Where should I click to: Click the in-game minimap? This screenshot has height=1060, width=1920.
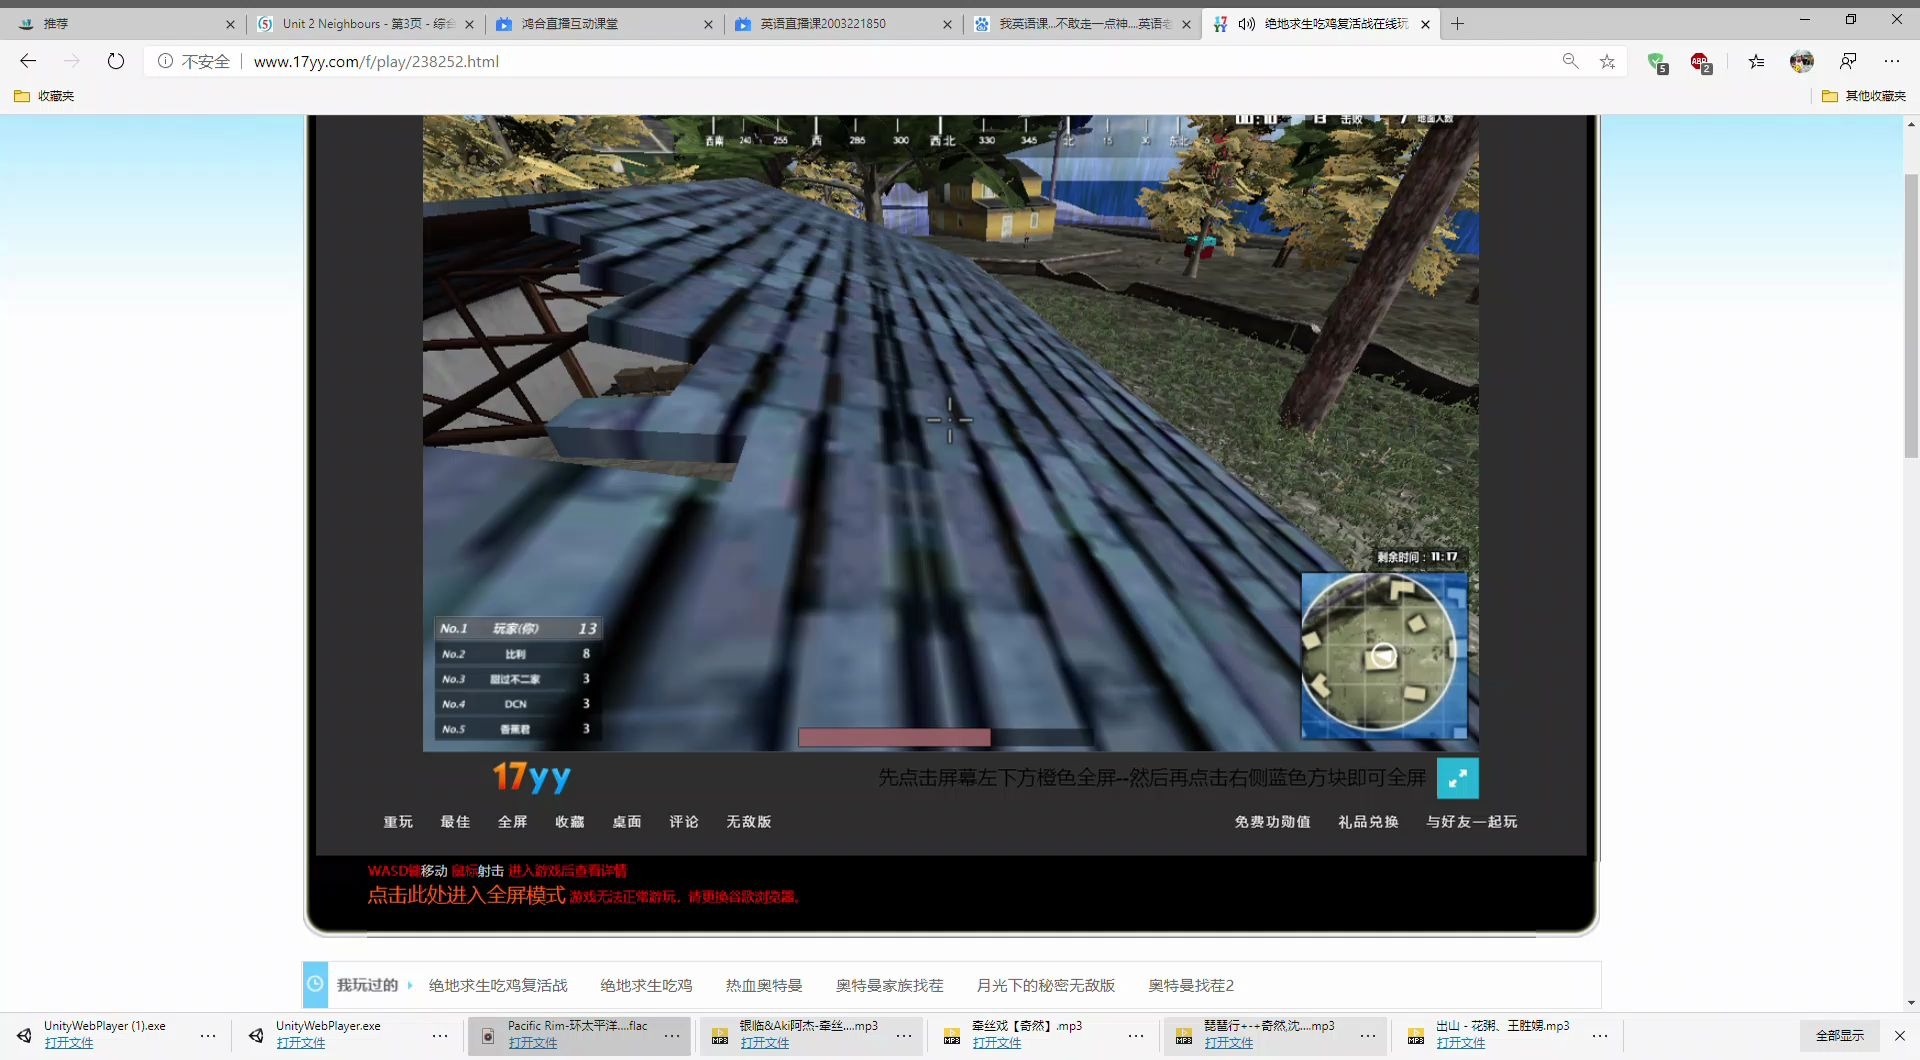(1383, 655)
